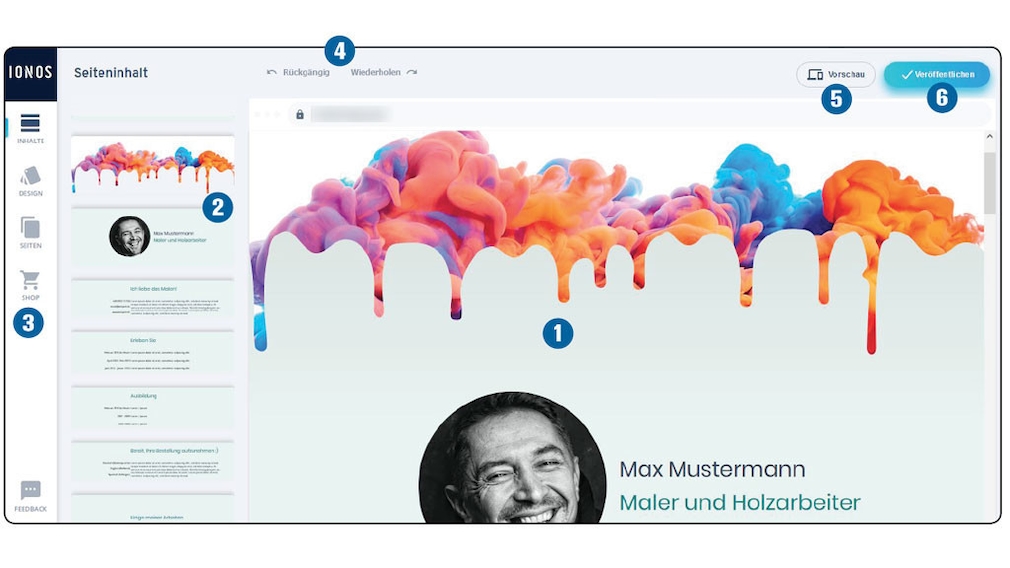Click the Max Mustermann portrait photo in preview
The height and width of the screenshot is (568, 1010).
(512, 462)
